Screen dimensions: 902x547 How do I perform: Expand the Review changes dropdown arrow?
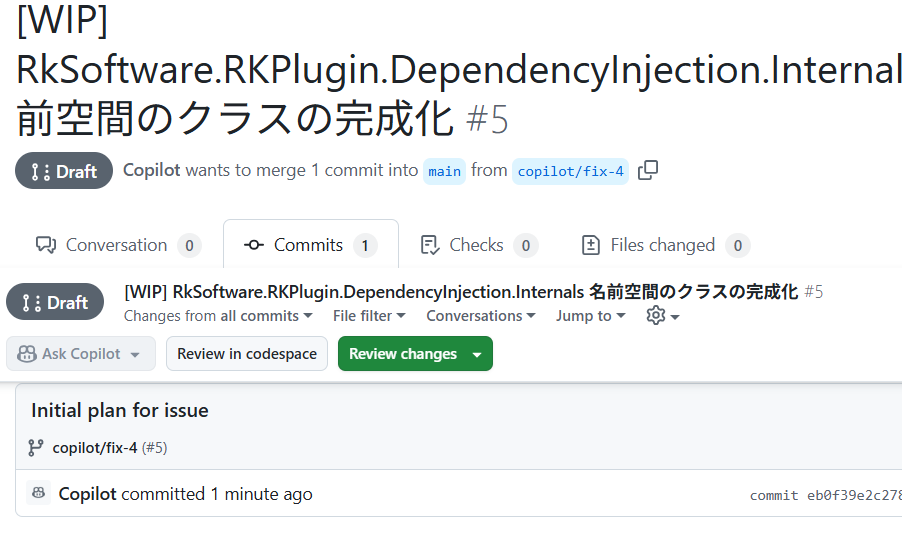[477, 354]
